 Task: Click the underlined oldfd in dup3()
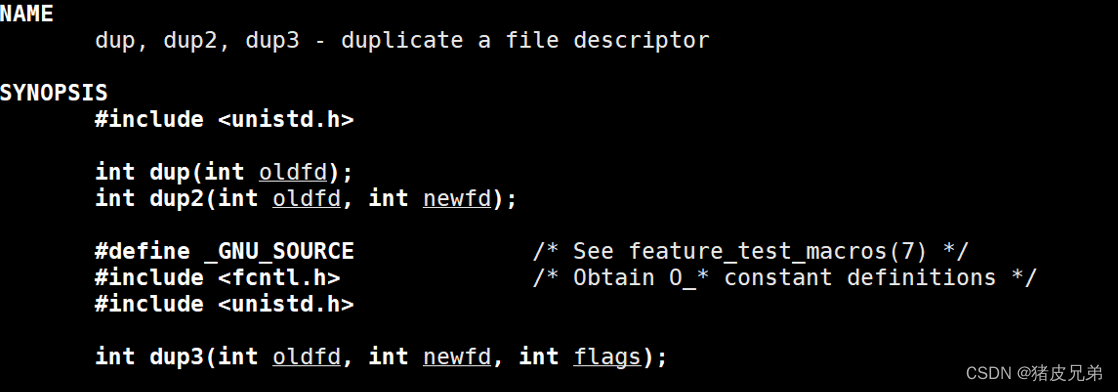tap(307, 356)
